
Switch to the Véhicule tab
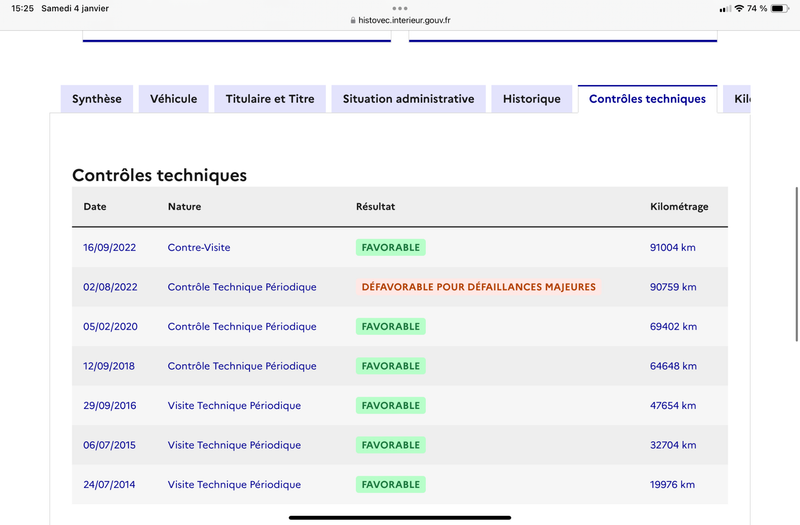[x=173, y=99]
